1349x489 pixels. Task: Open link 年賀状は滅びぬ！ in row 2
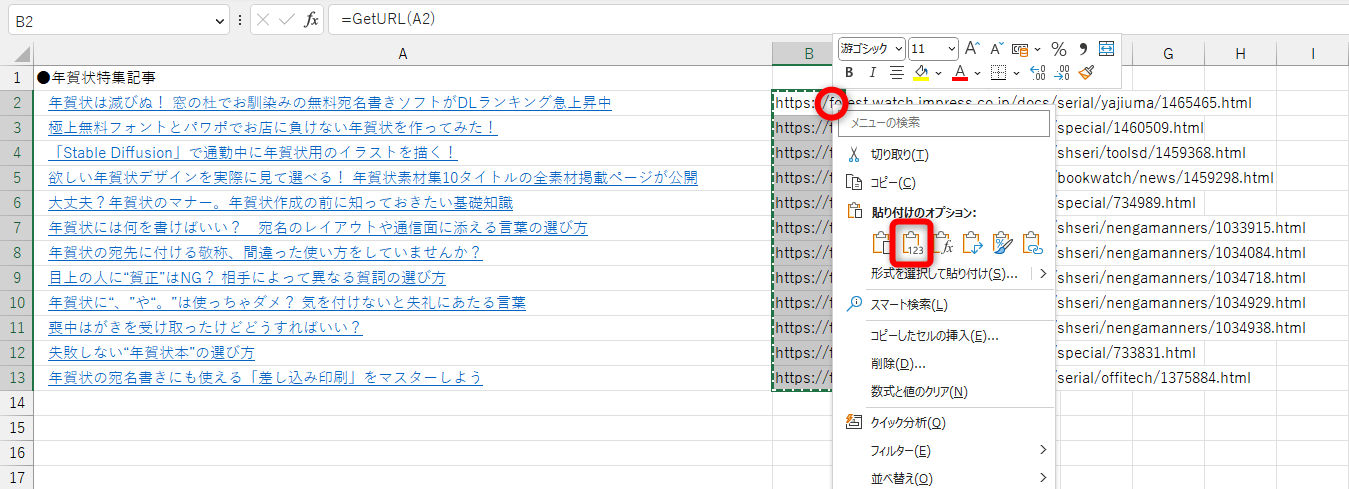pyautogui.click(x=330, y=103)
